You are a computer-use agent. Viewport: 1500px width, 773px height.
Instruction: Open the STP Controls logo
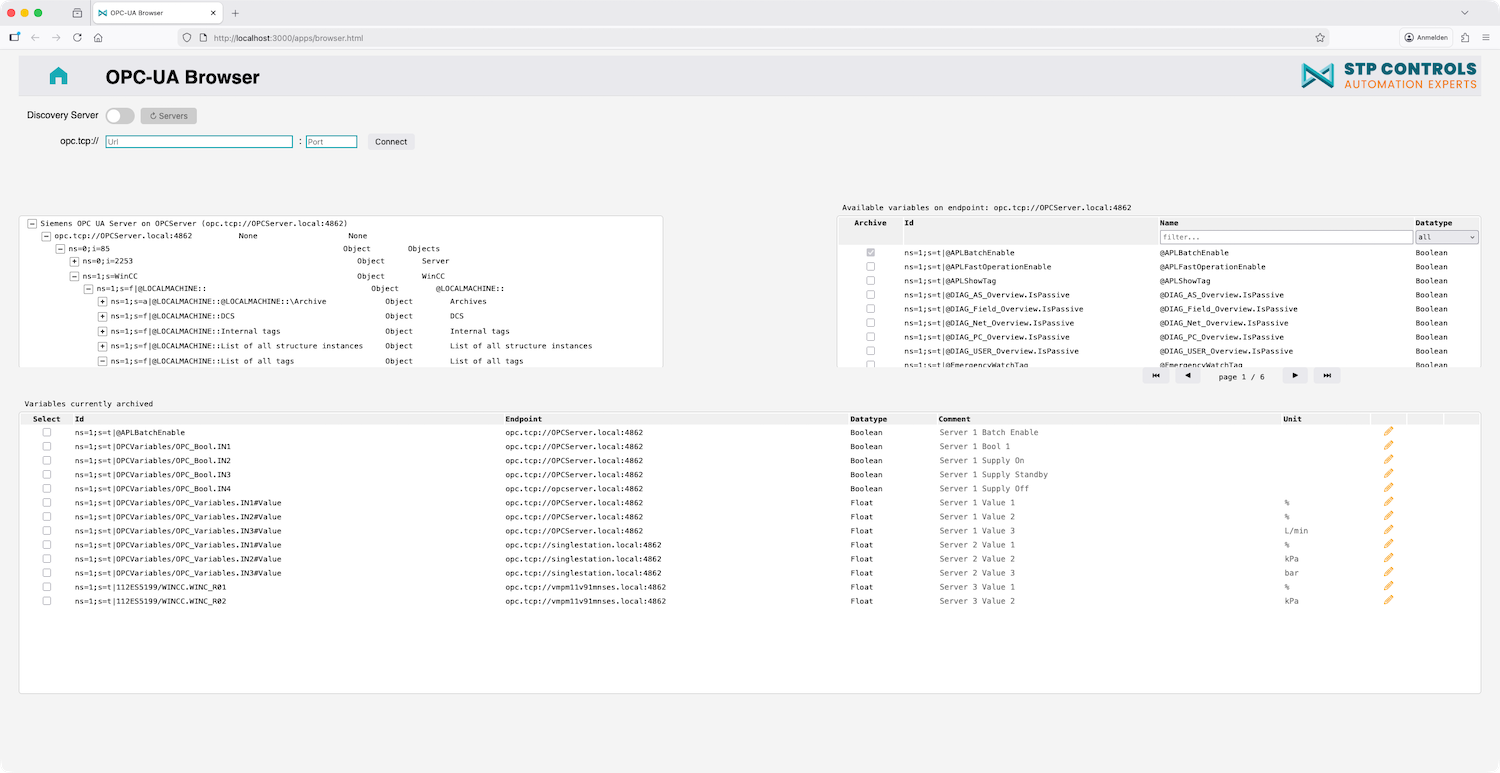point(1390,76)
